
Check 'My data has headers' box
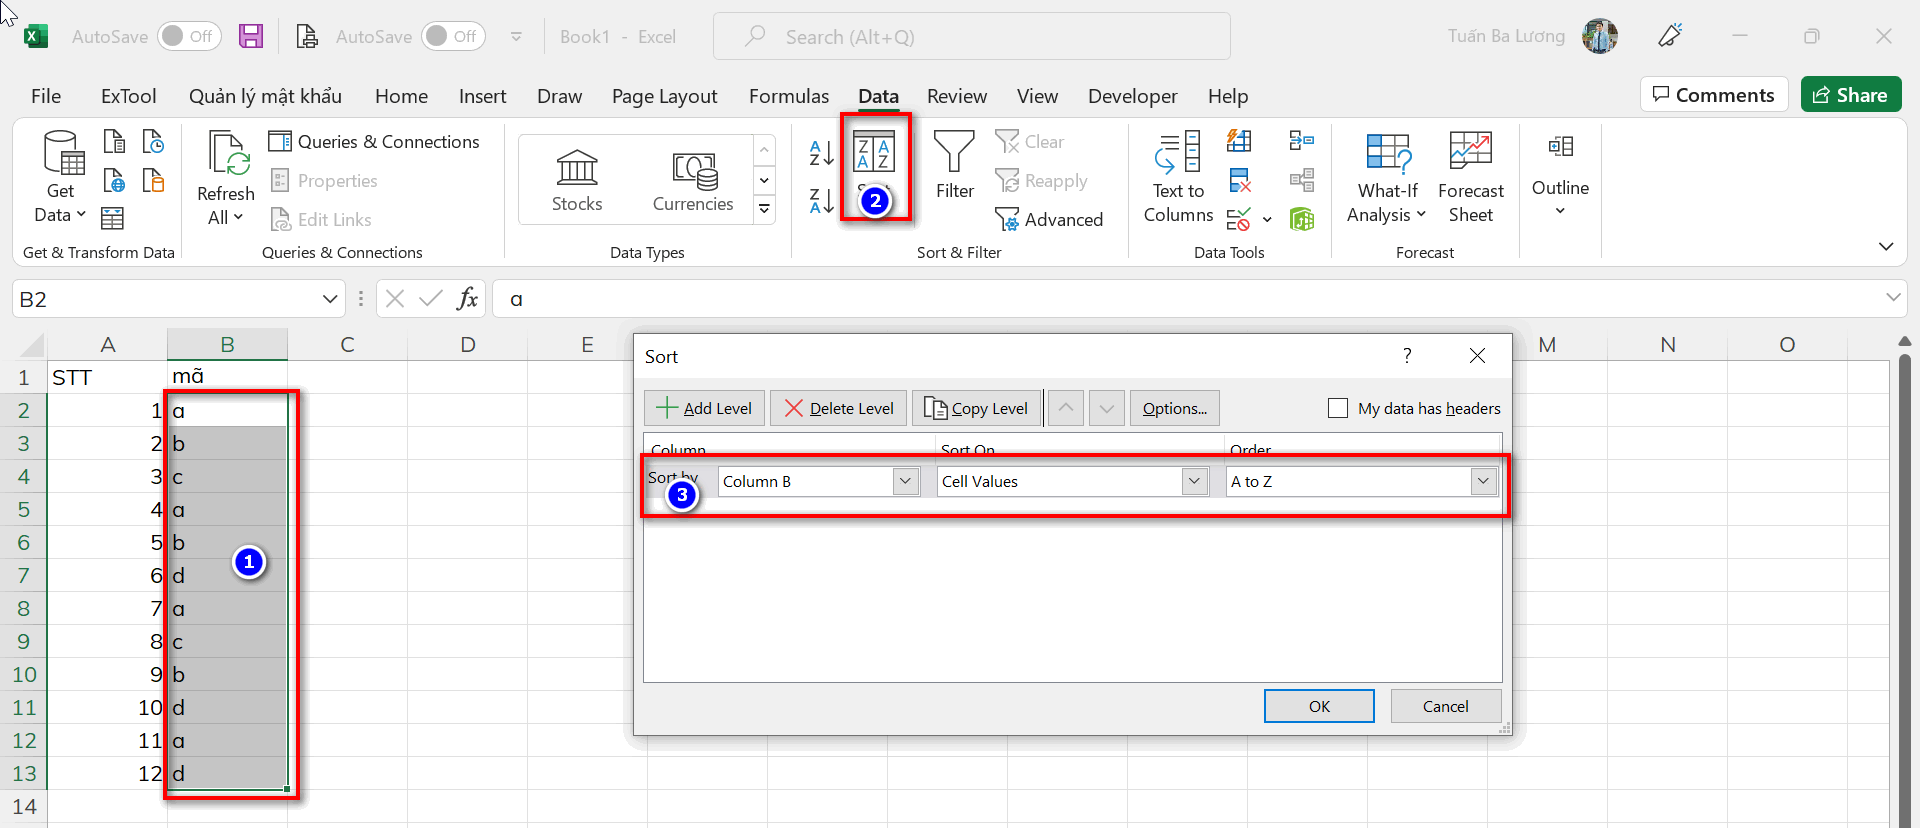[x=1338, y=408]
